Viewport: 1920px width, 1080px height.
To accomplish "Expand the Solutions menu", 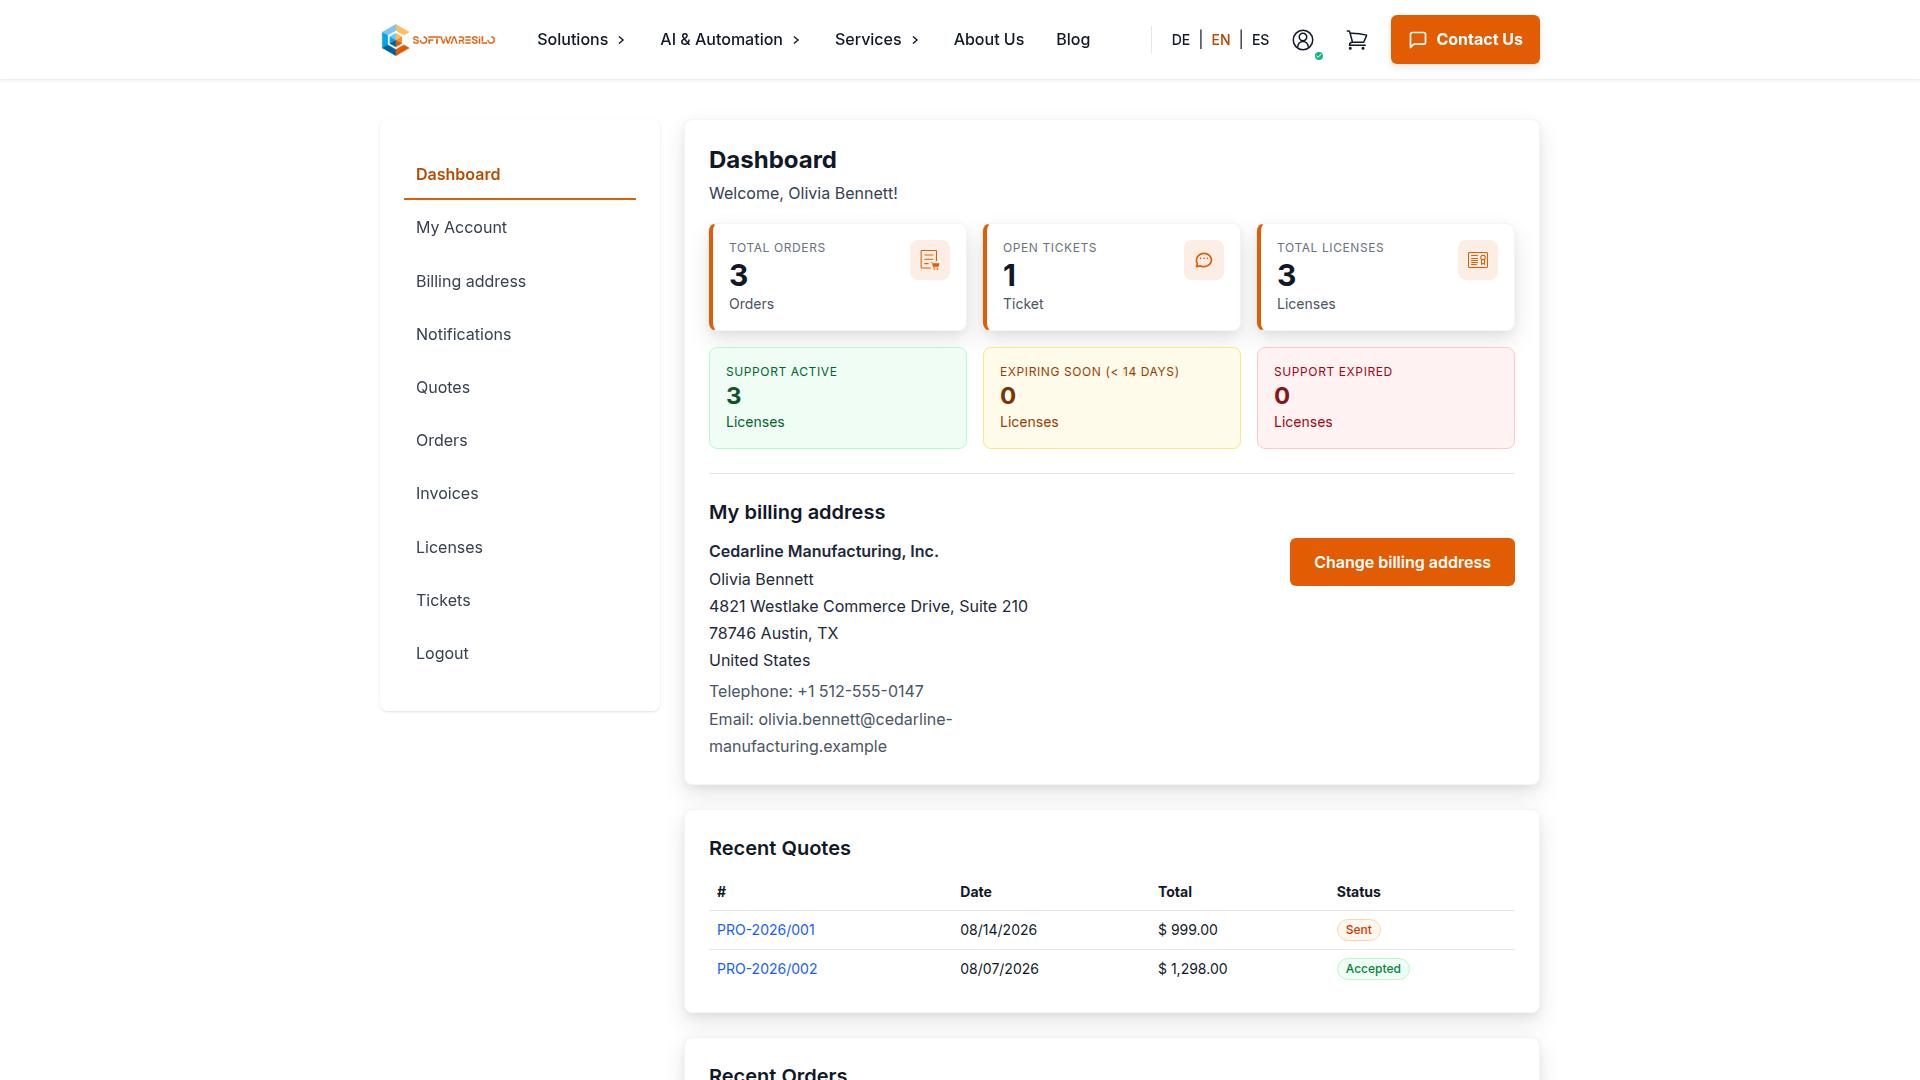I will point(581,40).
